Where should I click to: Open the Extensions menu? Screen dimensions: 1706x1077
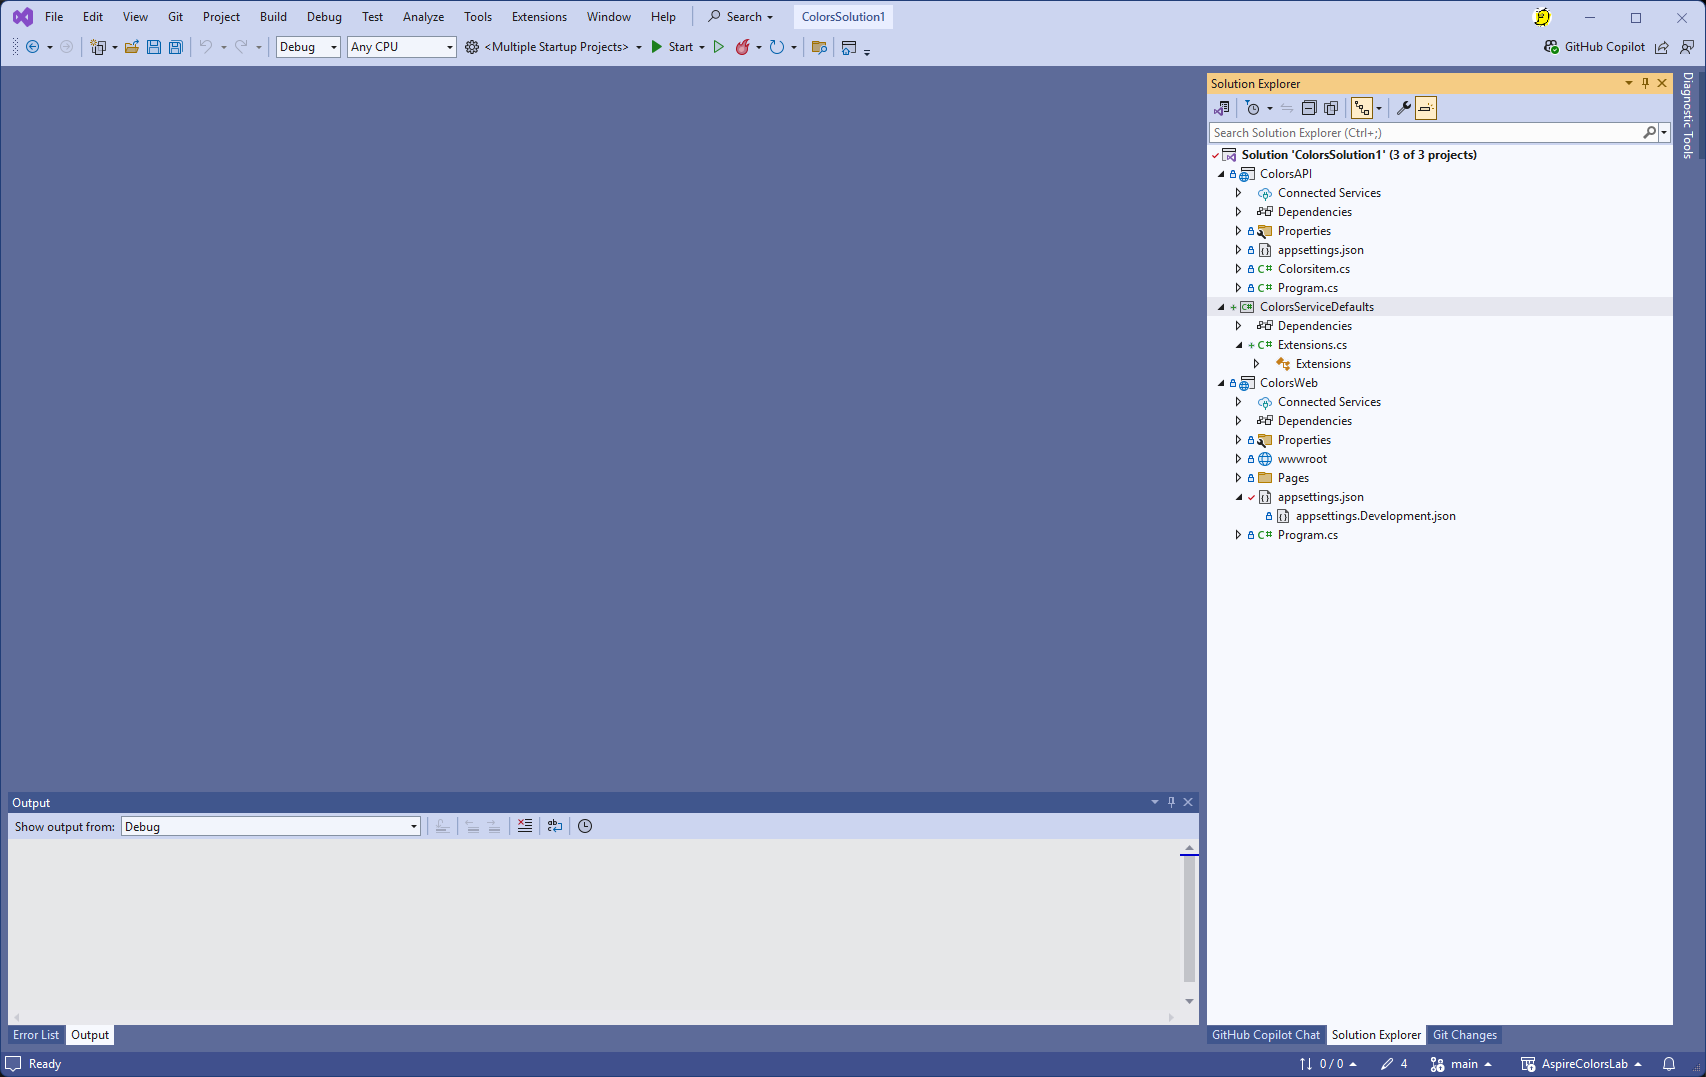(538, 17)
